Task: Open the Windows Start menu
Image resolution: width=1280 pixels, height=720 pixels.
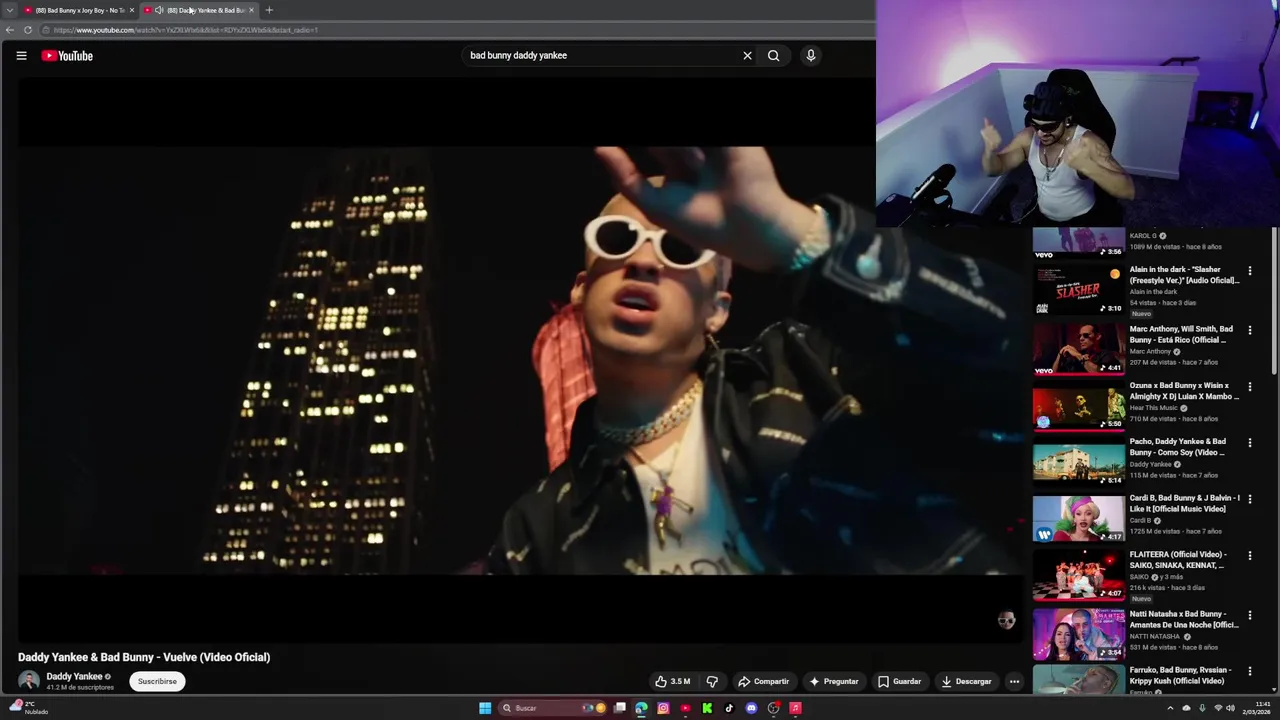Action: pyautogui.click(x=485, y=708)
